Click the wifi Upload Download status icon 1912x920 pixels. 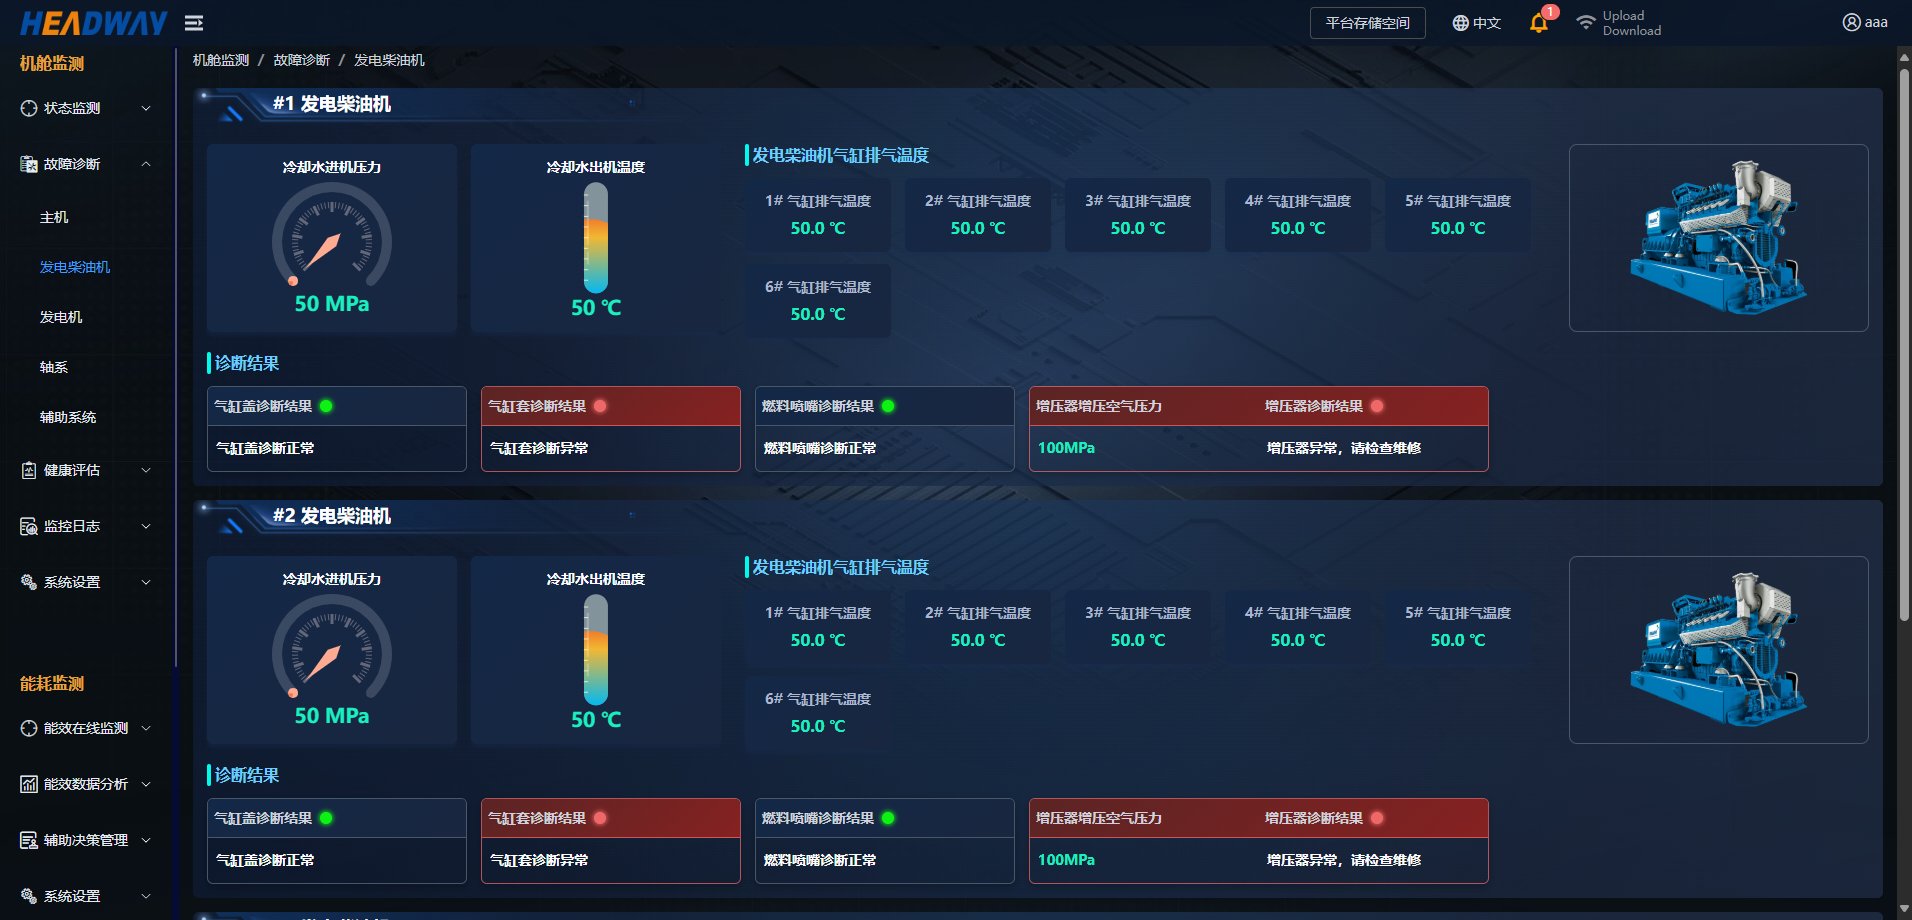click(1585, 23)
